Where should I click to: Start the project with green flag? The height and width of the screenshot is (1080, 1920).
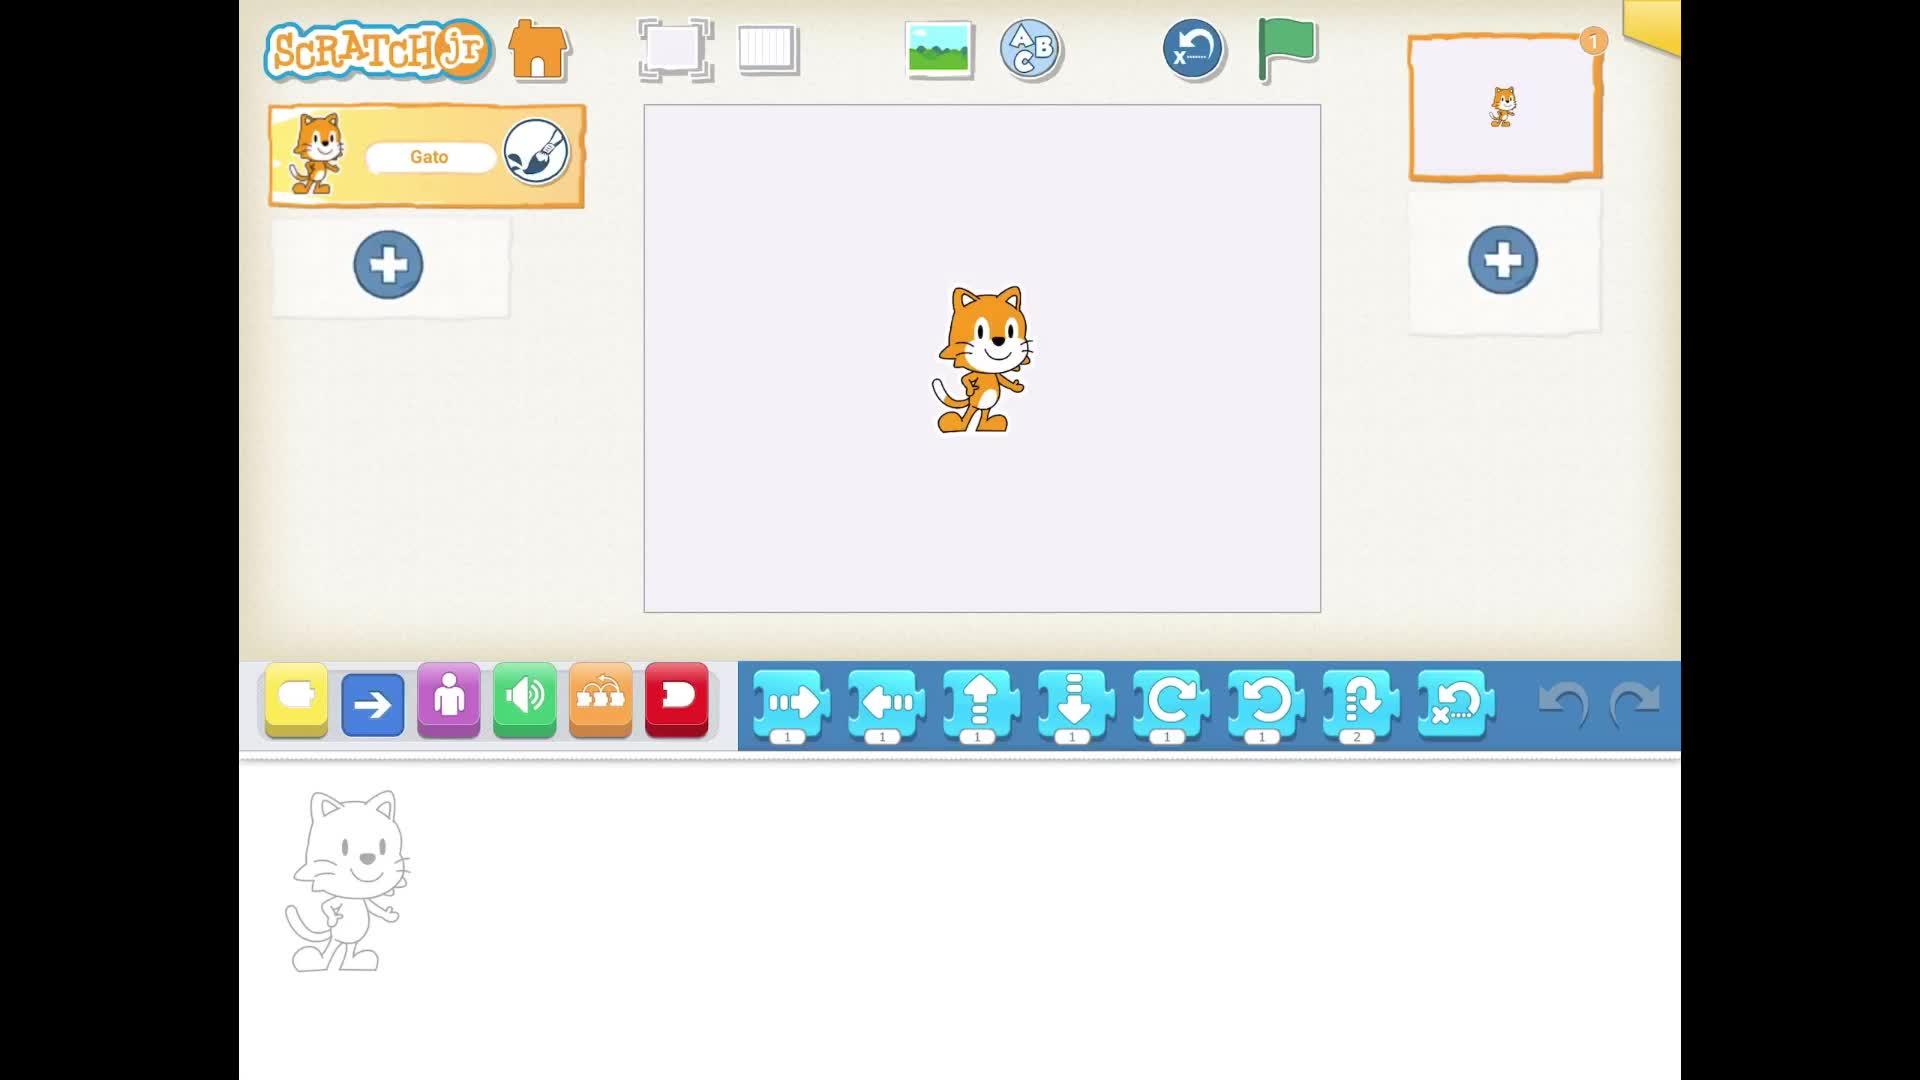[x=1287, y=49]
